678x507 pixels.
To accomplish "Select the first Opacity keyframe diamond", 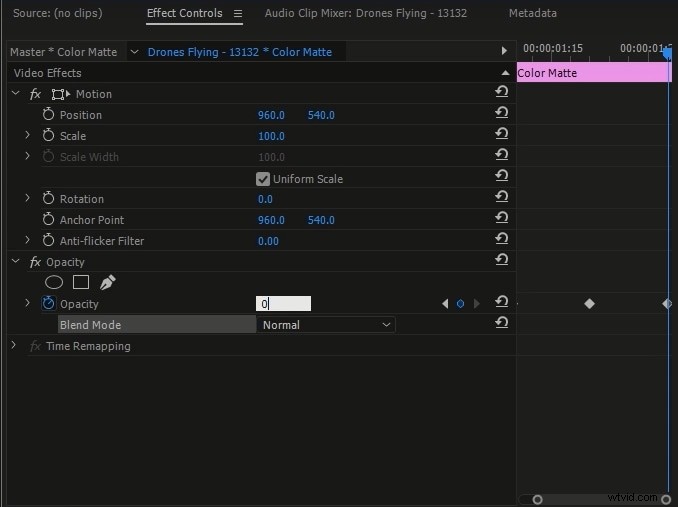I will point(589,304).
